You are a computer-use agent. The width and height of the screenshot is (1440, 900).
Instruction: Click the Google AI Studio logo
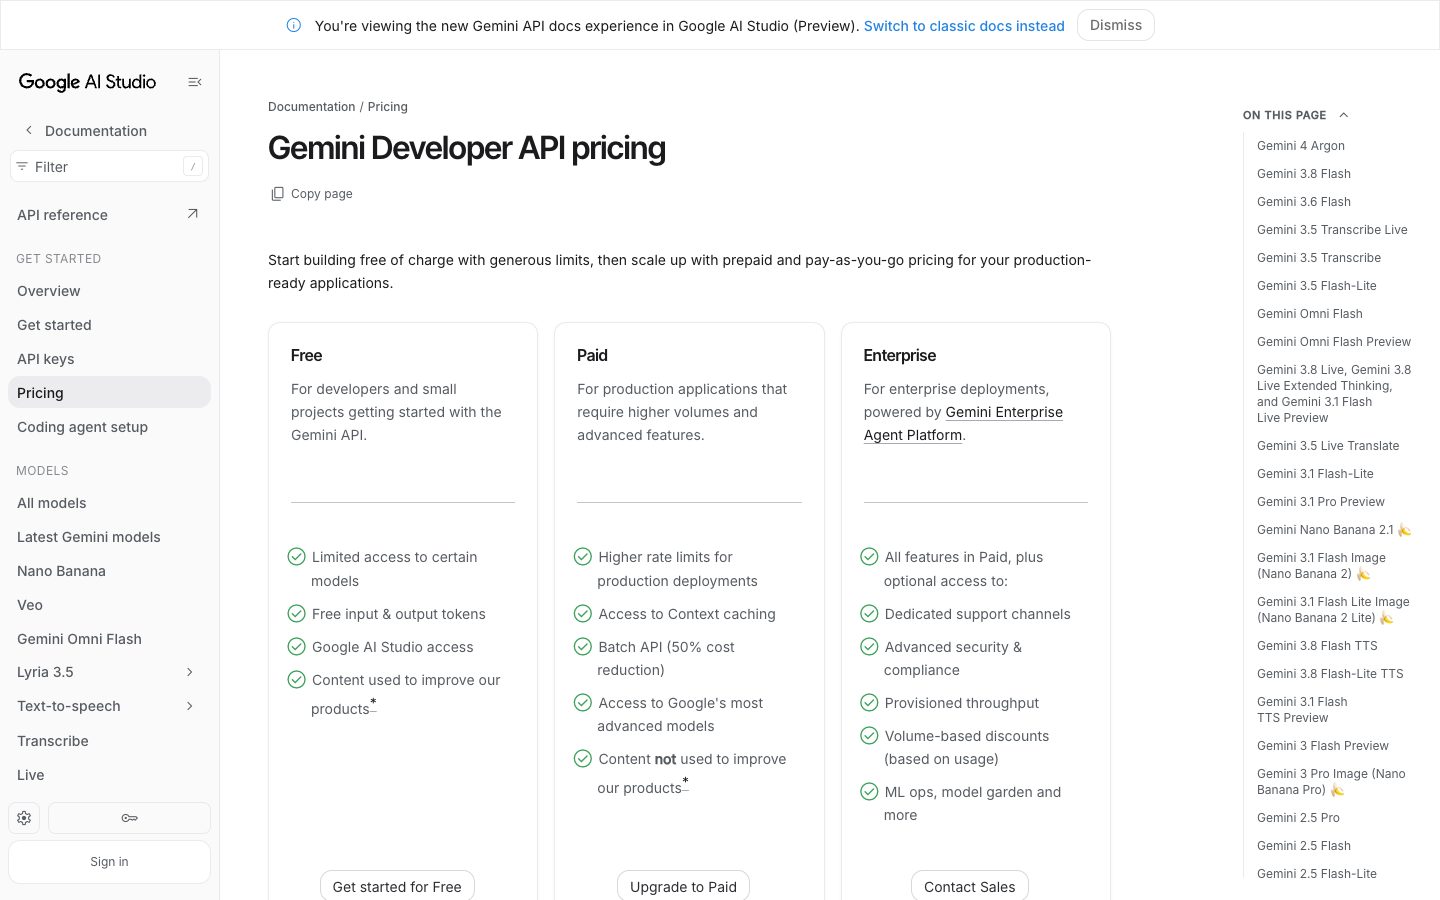click(x=88, y=82)
